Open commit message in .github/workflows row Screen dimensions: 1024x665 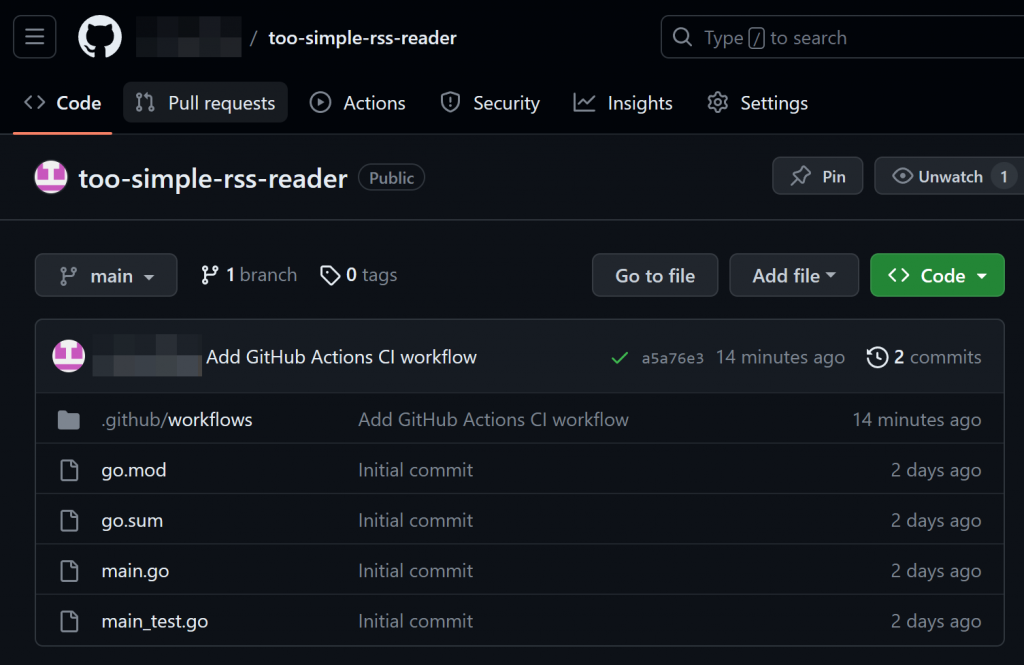pyautogui.click(x=494, y=419)
